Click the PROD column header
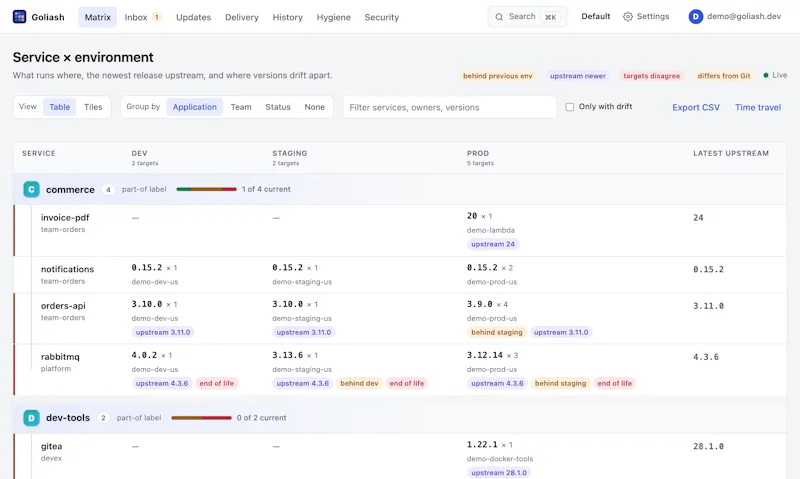 [478, 153]
